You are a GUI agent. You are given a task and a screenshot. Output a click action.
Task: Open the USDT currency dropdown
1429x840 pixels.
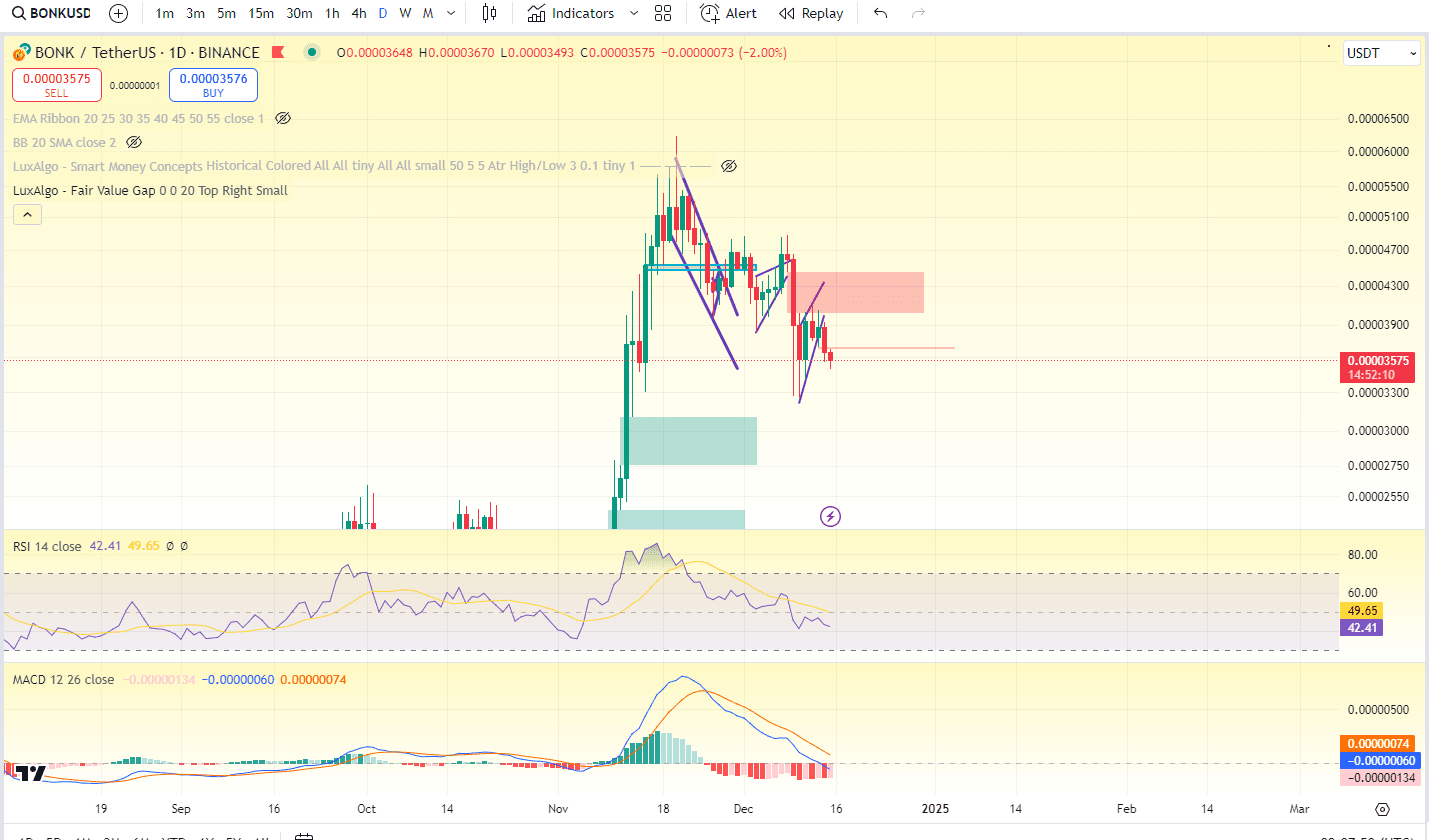1382,53
